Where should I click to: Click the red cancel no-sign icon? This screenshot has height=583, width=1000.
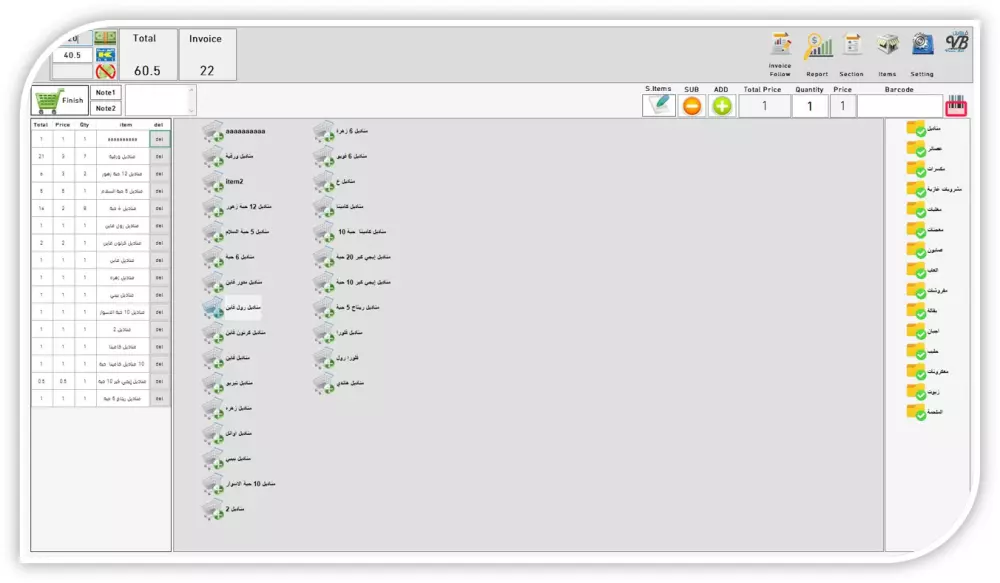[105, 71]
